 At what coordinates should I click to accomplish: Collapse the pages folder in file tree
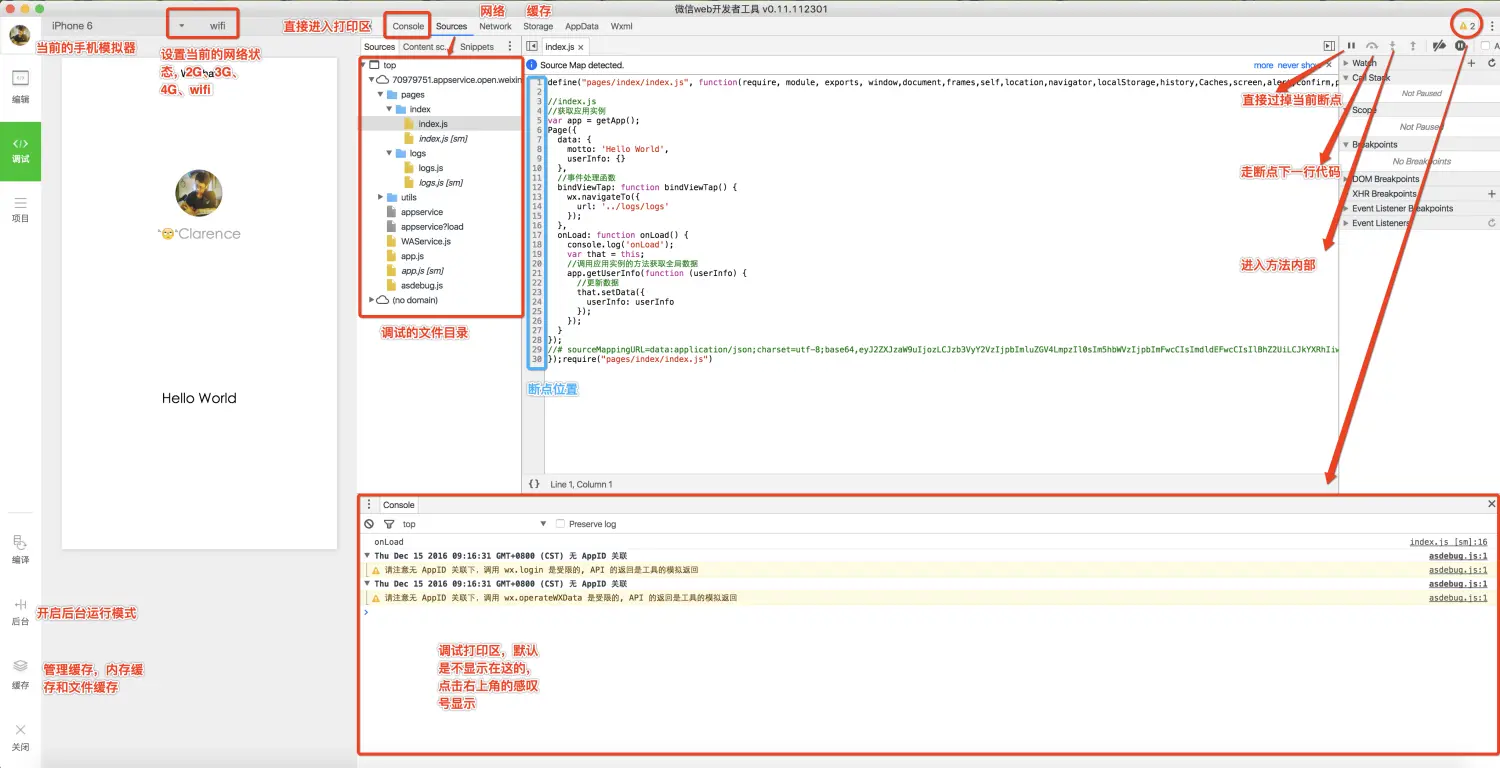[380, 95]
